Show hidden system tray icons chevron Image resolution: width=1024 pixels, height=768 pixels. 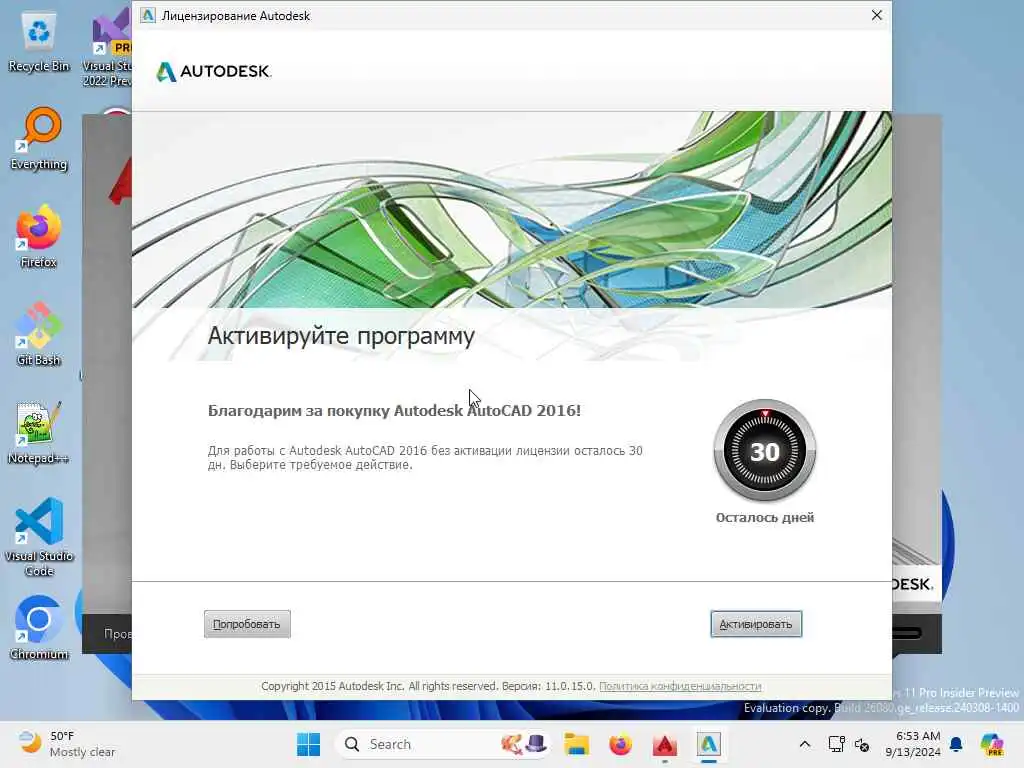click(x=805, y=744)
